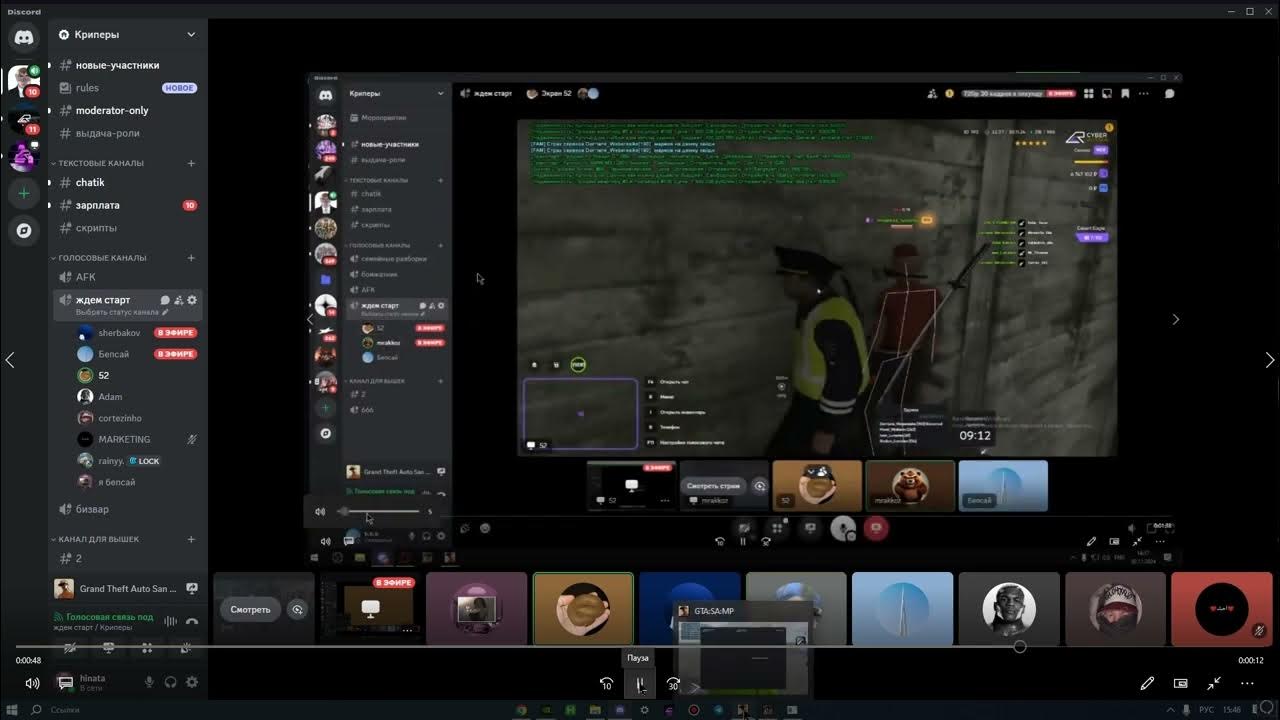Open the Windows Start menu

tap(11, 710)
